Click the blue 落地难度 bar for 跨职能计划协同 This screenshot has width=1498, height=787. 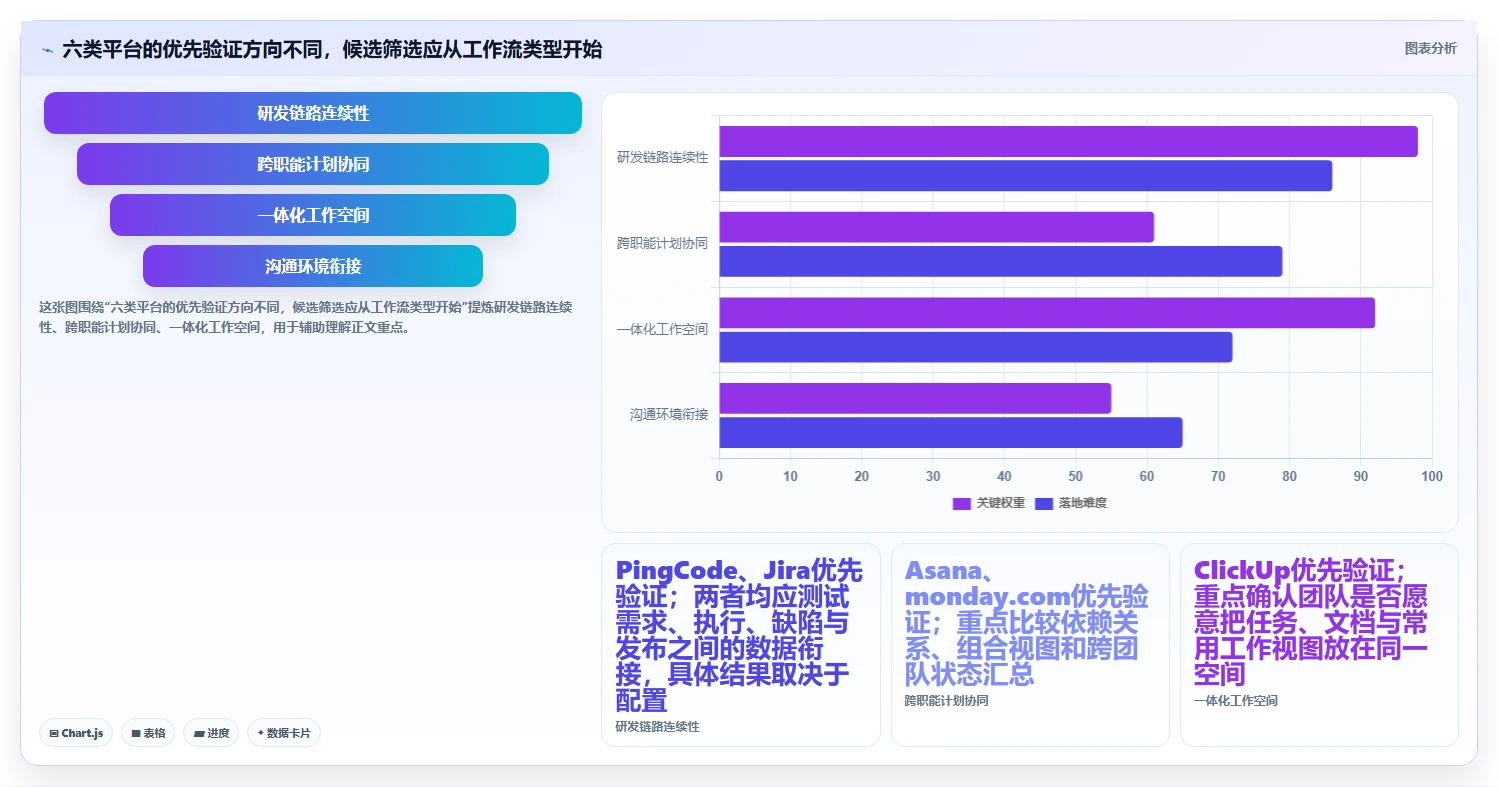click(1000, 262)
